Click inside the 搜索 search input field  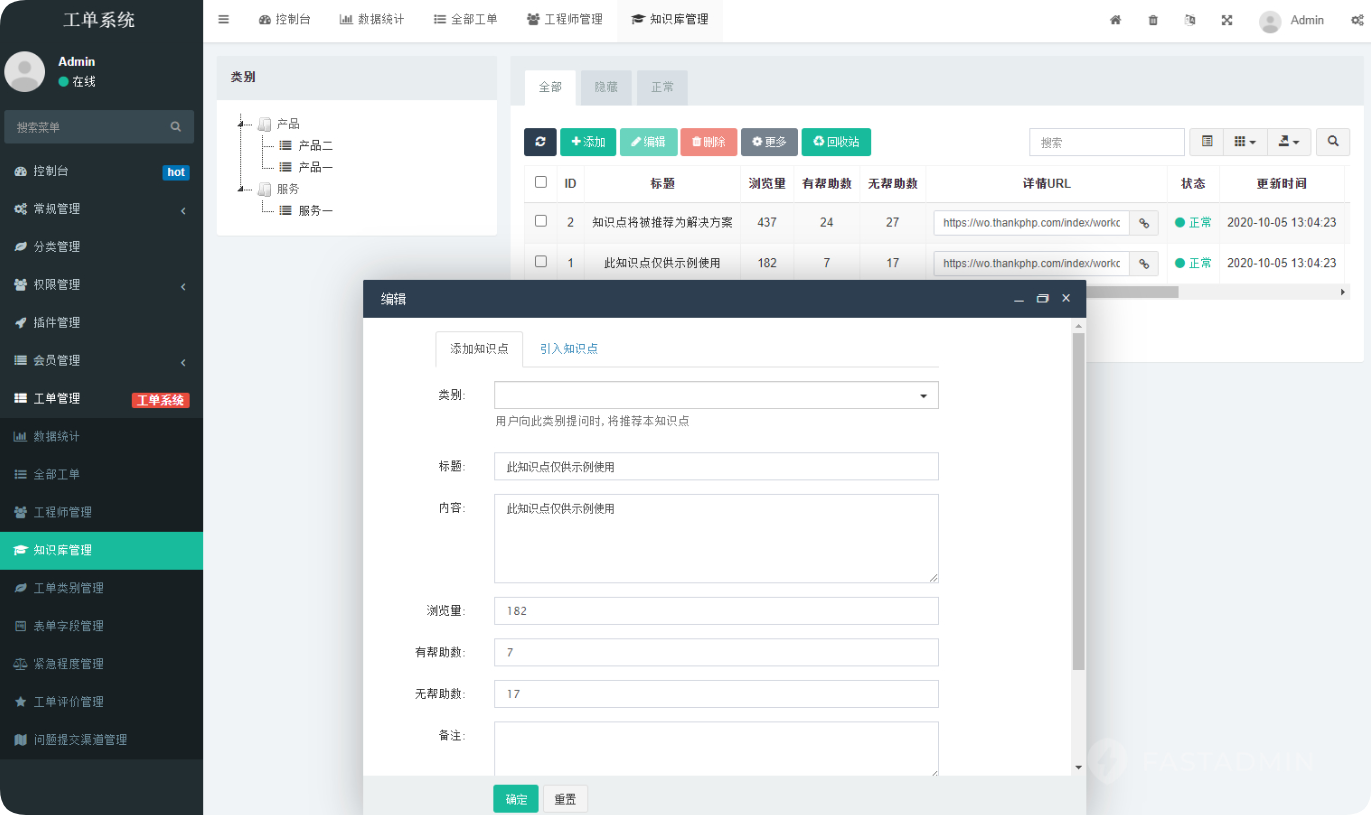(x=1106, y=141)
